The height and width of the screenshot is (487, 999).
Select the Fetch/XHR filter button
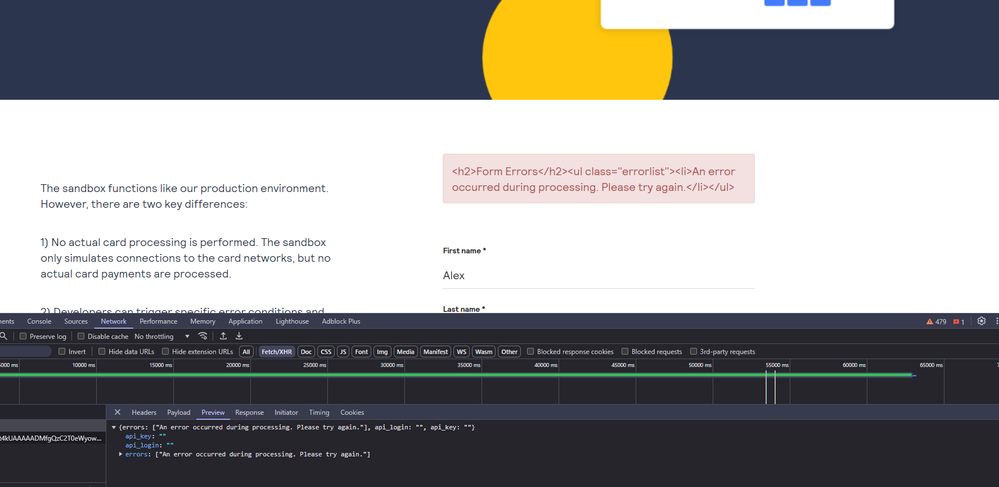(276, 351)
